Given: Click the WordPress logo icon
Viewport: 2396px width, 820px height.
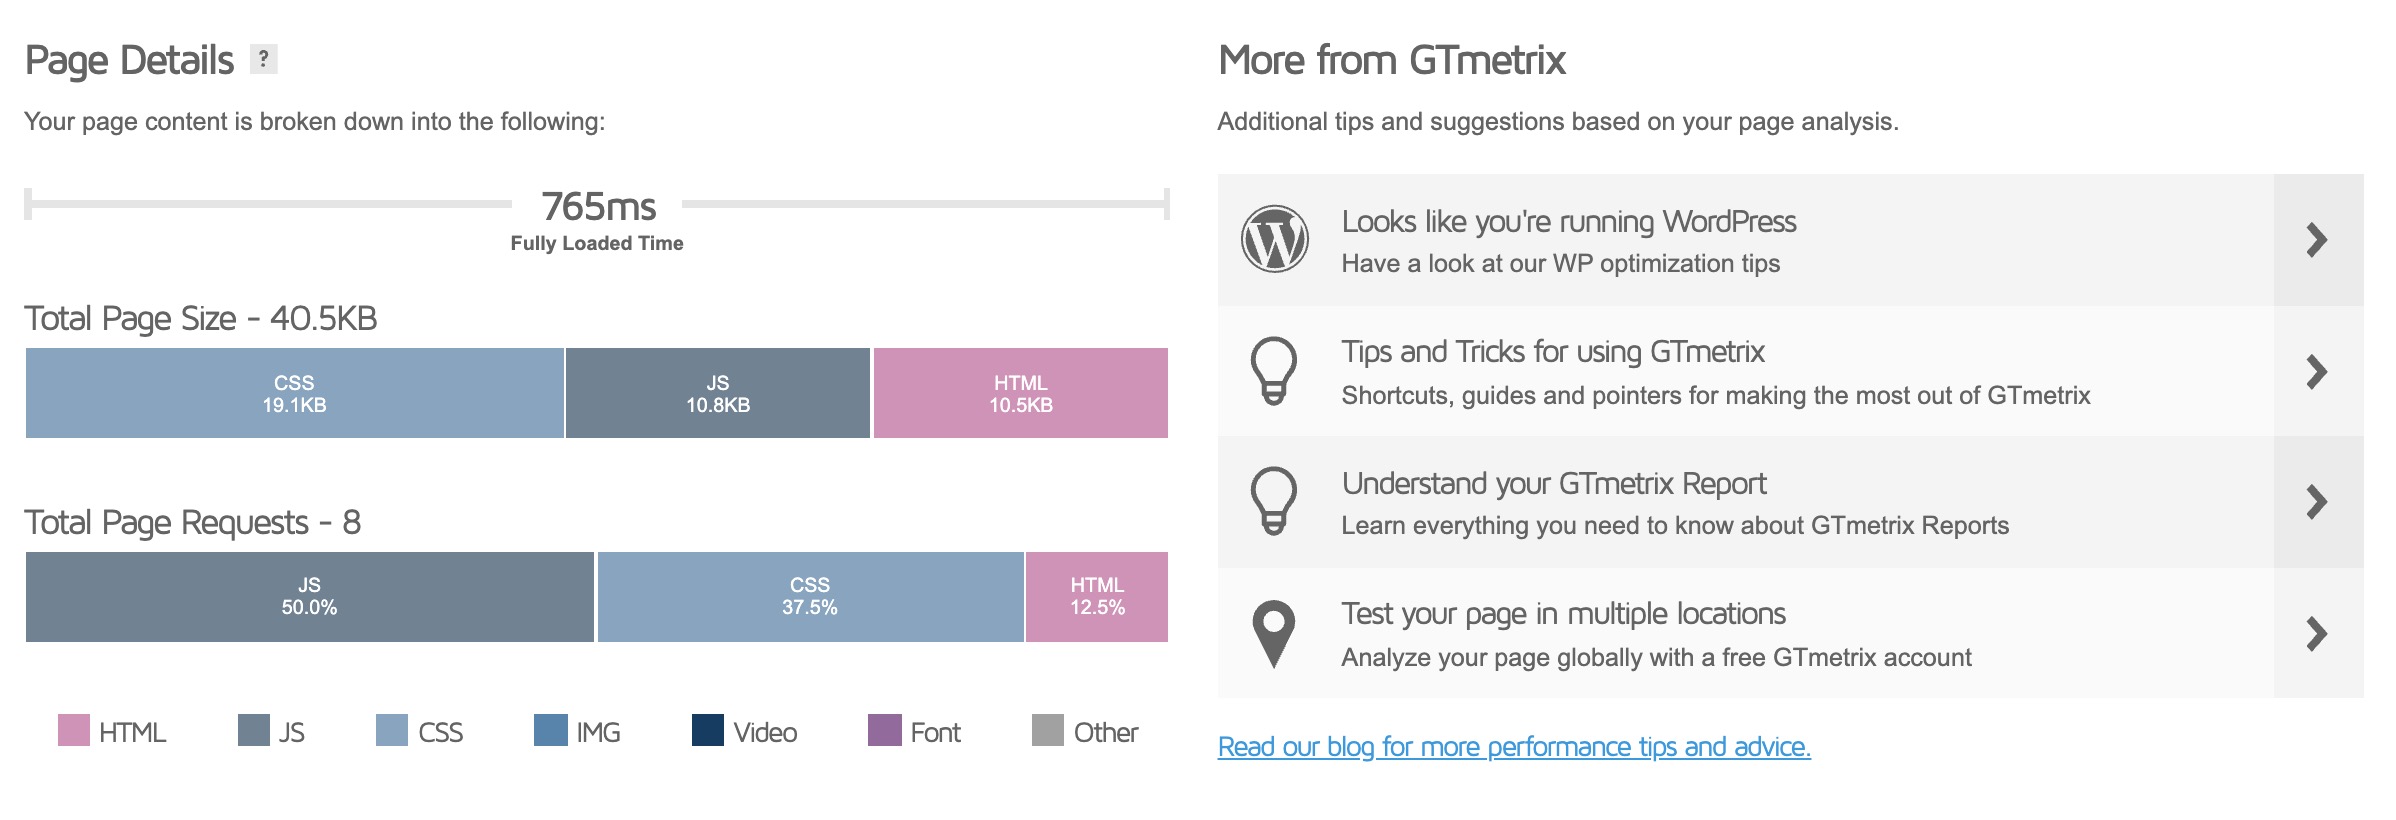Looking at the screenshot, I should tap(1274, 239).
